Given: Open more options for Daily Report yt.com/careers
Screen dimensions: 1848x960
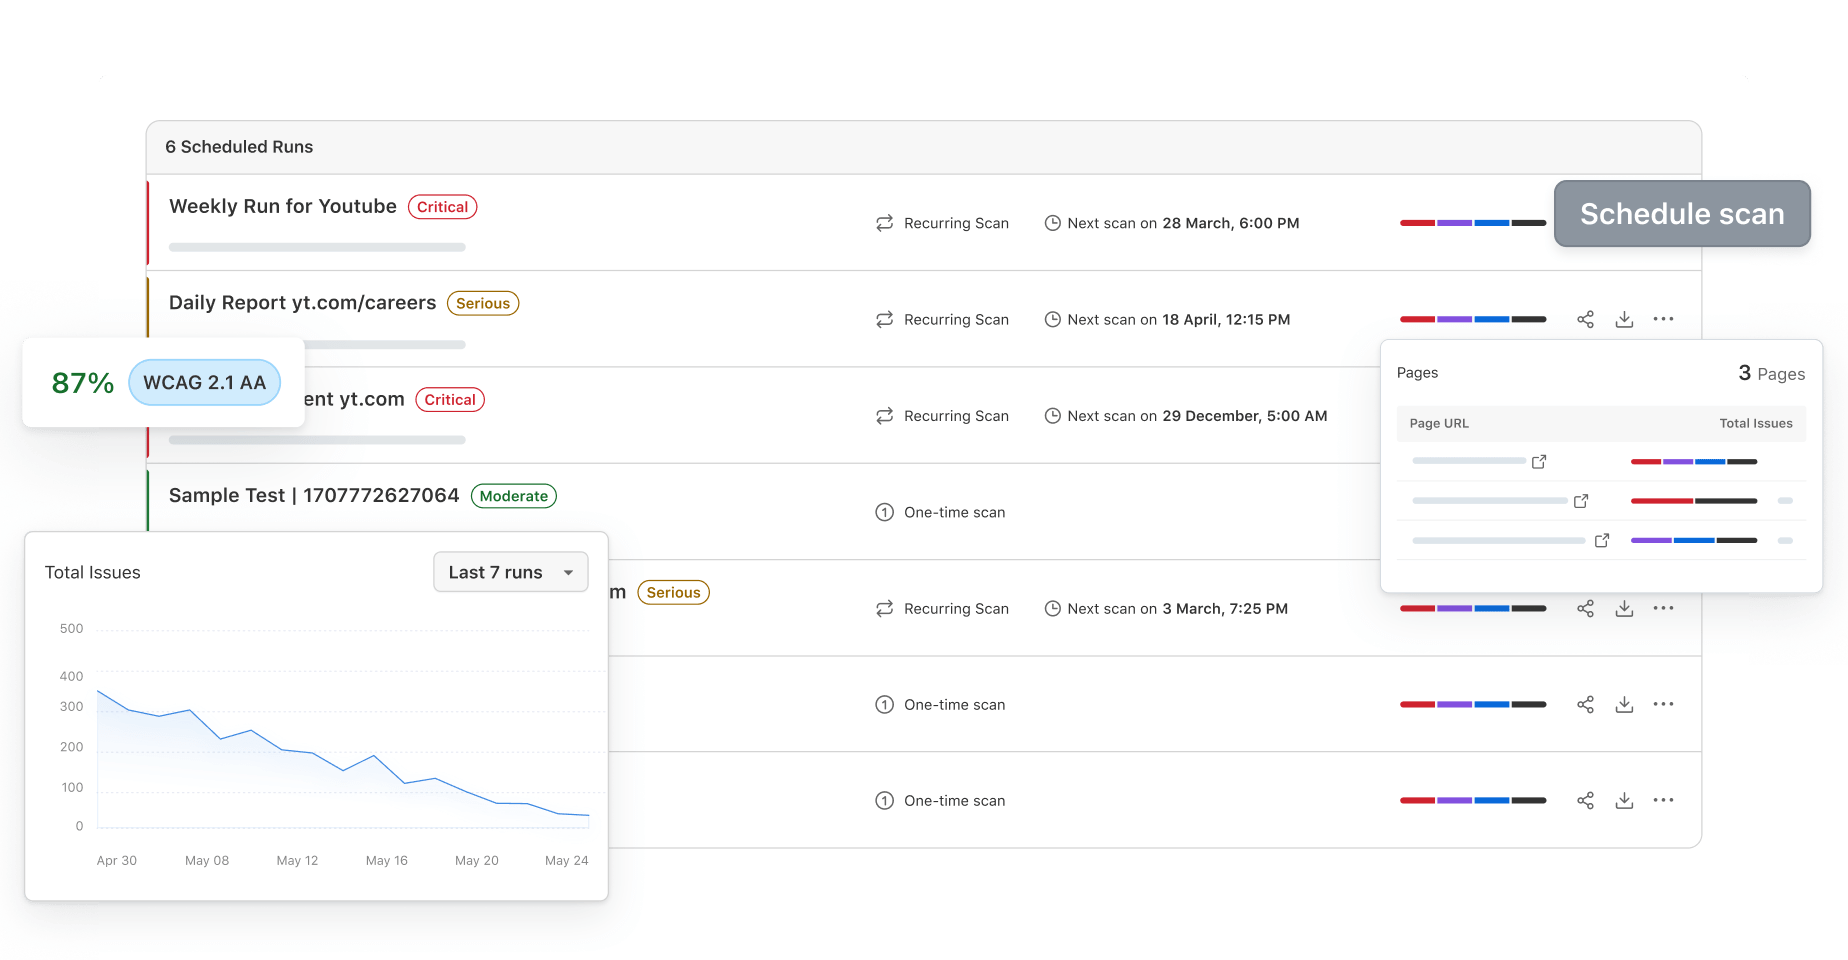Looking at the screenshot, I should click(x=1663, y=319).
